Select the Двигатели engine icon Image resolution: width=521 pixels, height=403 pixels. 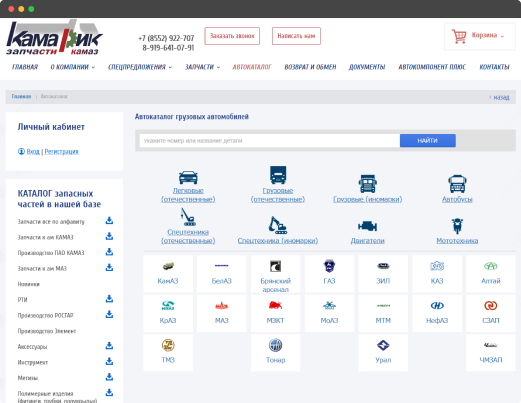[367, 226]
